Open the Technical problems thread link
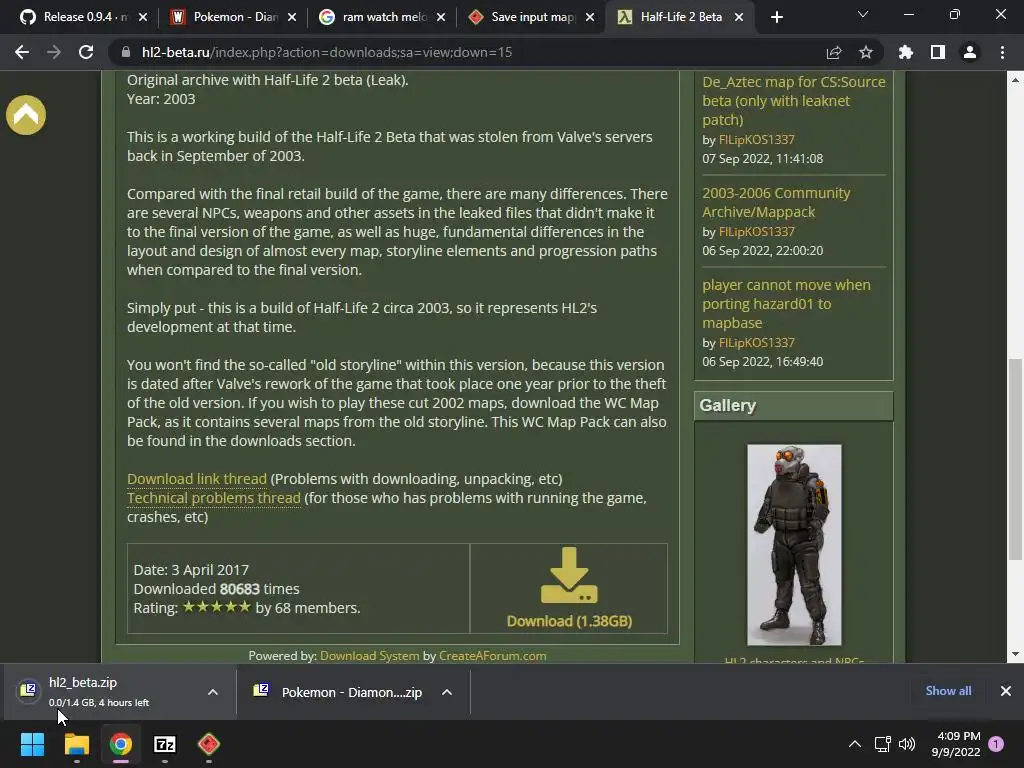 (x=214, y=498)
